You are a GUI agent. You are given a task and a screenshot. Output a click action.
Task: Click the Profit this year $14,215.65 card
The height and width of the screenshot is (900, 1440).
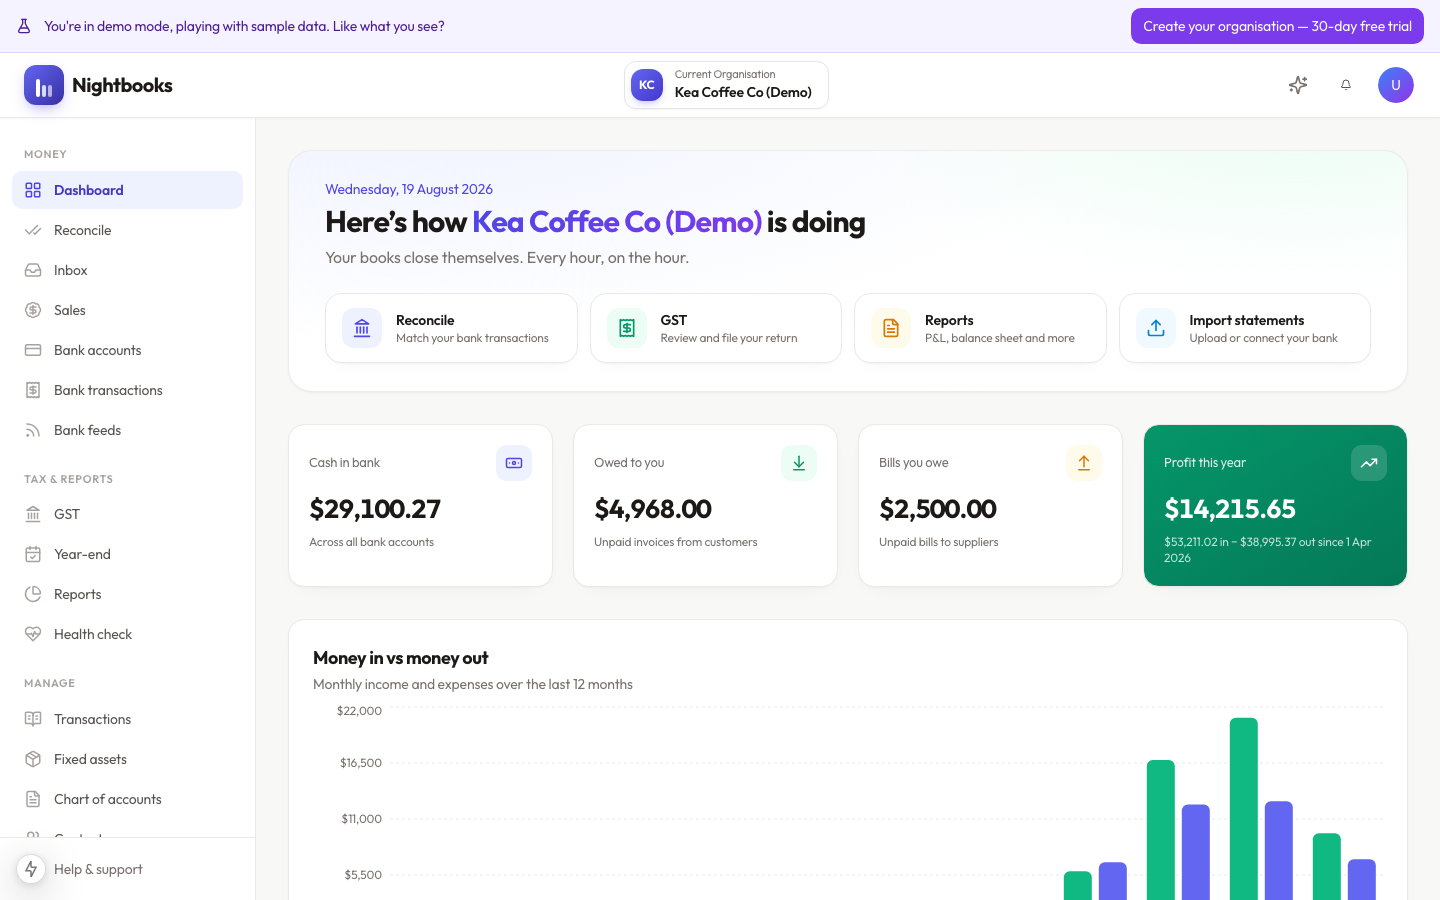click(x=1275, y=506)
